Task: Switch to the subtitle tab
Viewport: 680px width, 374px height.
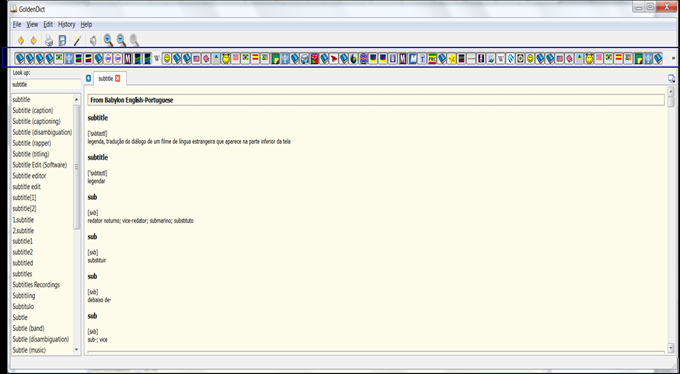Action: [105, 79]
